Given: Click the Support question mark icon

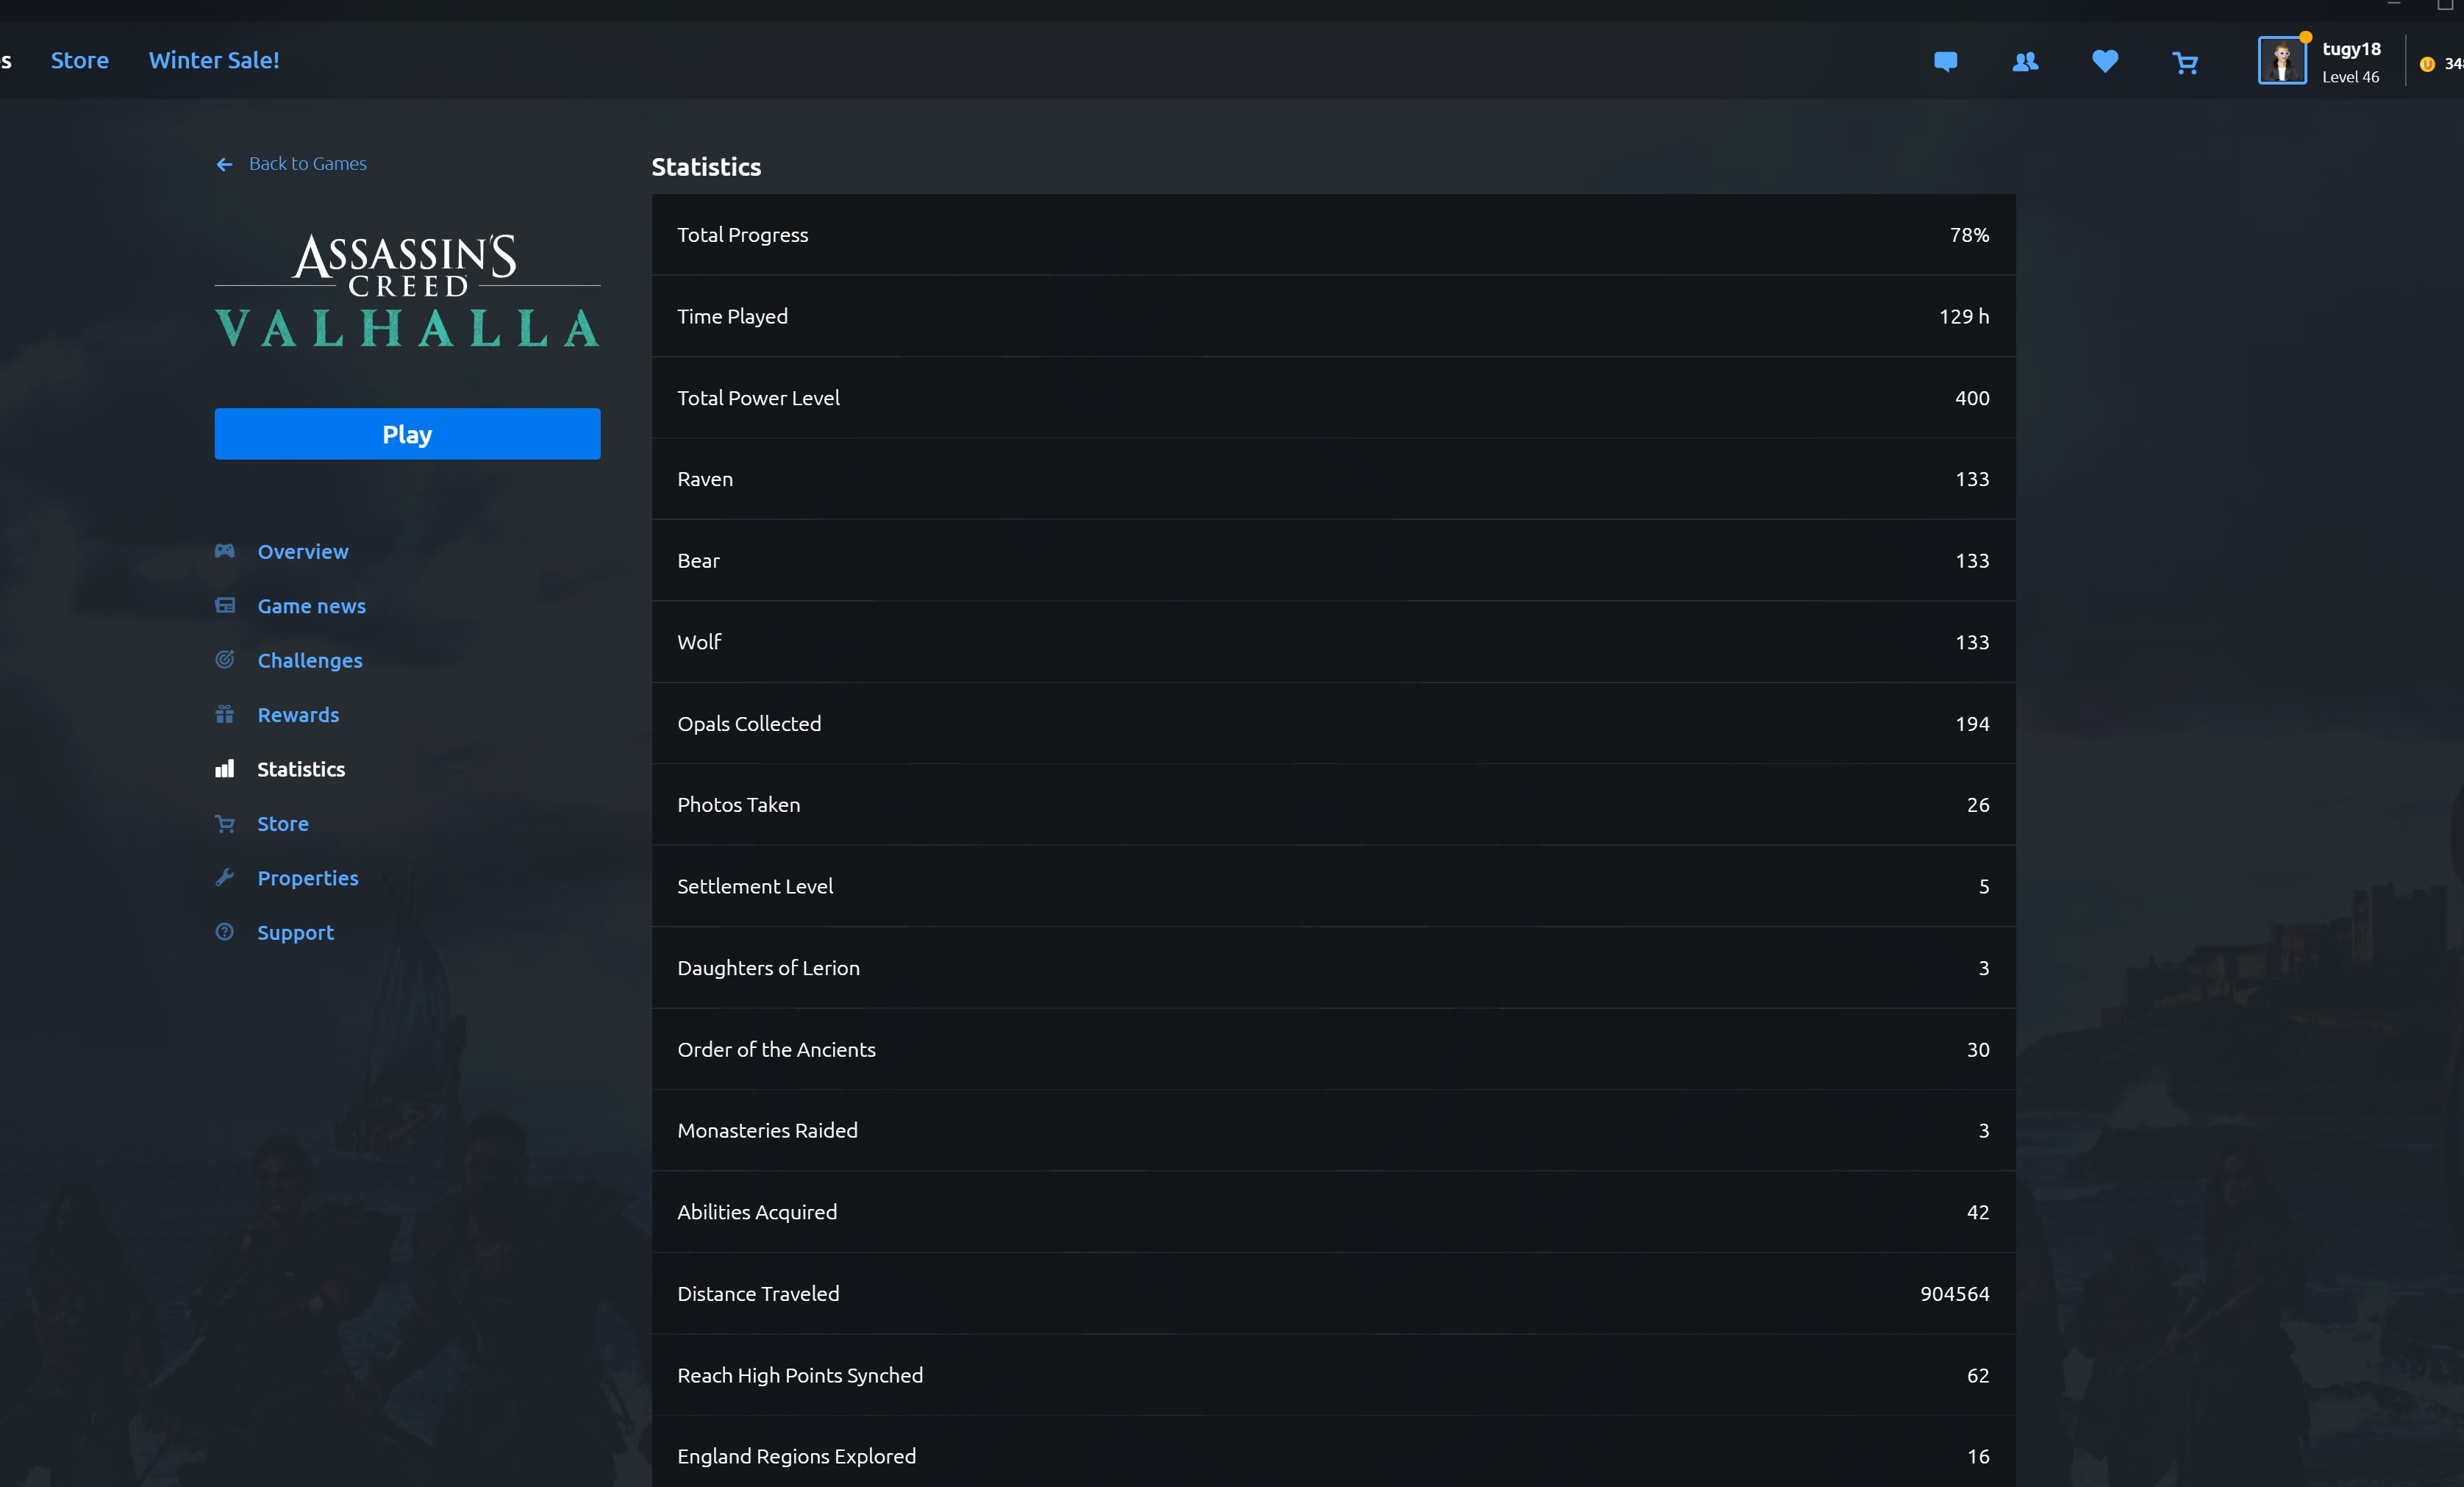Looking at the screenshot, I should tap(224, 932).
